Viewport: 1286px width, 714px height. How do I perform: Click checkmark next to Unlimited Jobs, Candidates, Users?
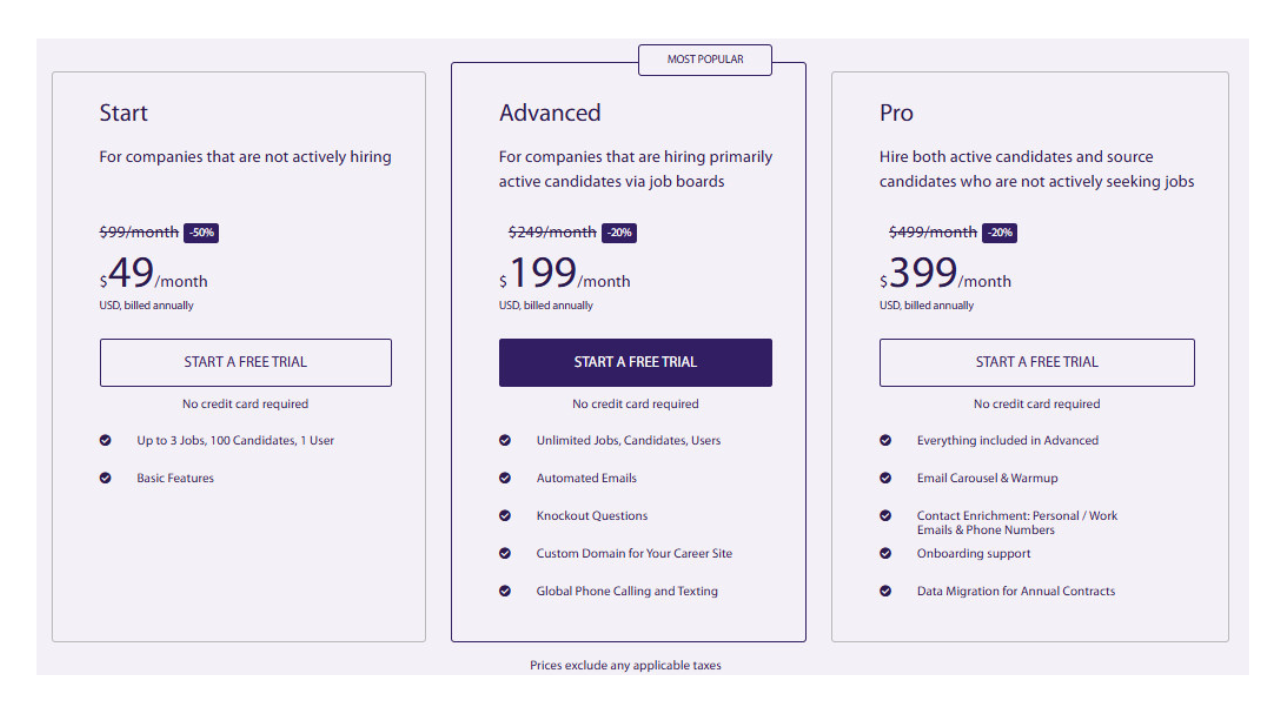coord(505,440)
